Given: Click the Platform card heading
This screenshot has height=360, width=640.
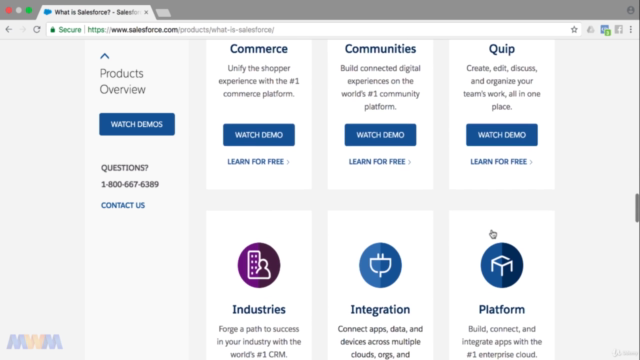Looking at the screenshot, I should (502, 309).
